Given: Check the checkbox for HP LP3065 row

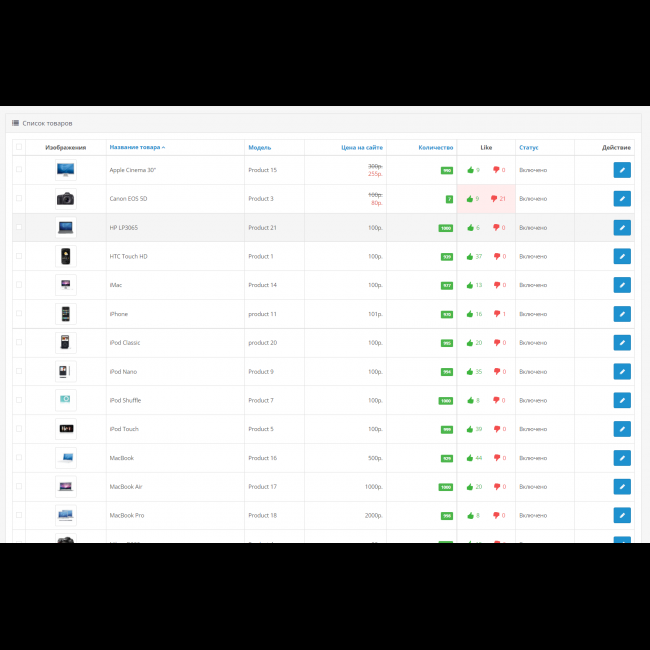Looking at the screenshot, I should coord(18,228).
